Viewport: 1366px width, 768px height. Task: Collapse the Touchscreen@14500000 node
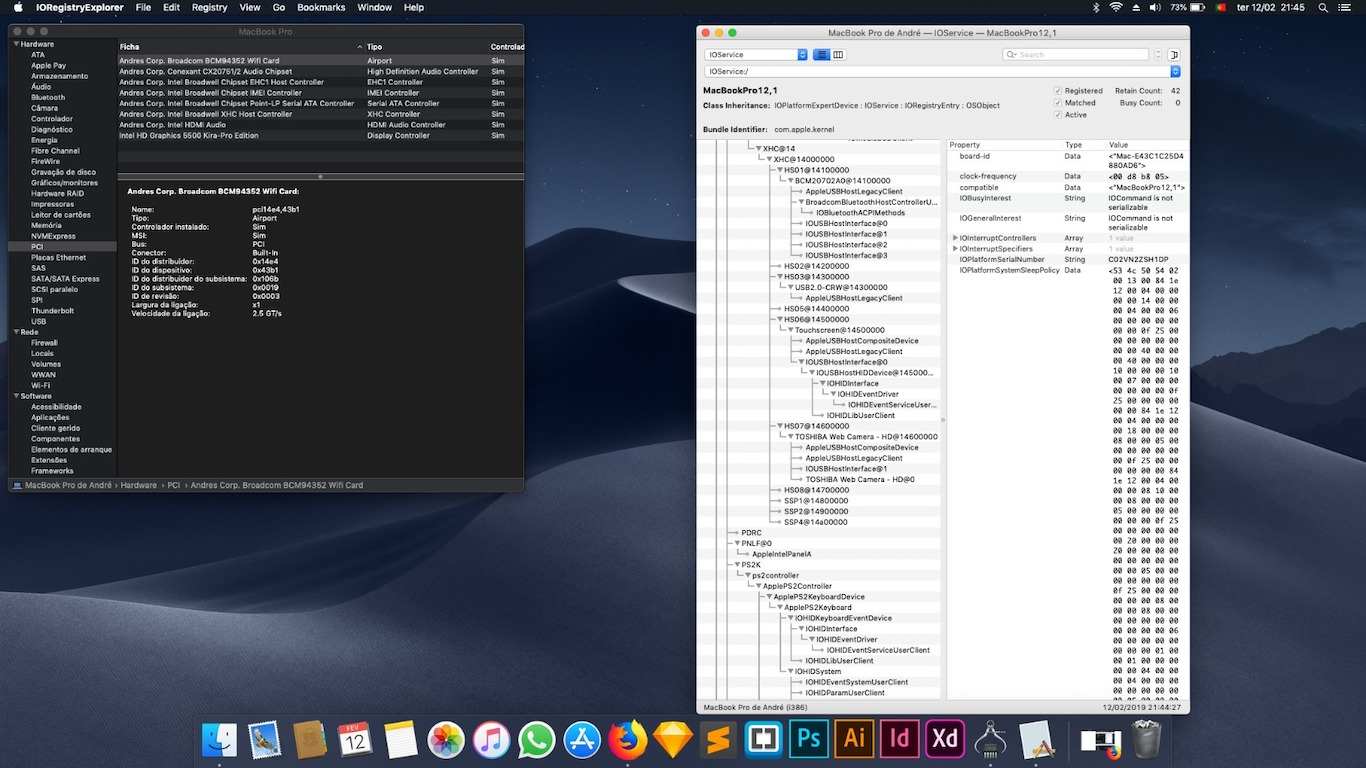click(x=790, y=330)
